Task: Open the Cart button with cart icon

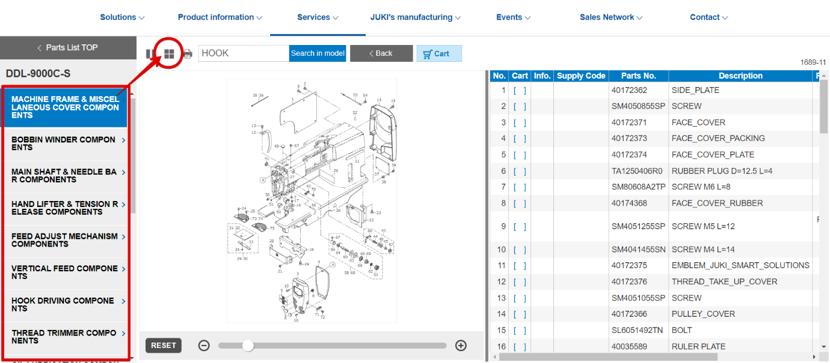Action: (439, 53)
